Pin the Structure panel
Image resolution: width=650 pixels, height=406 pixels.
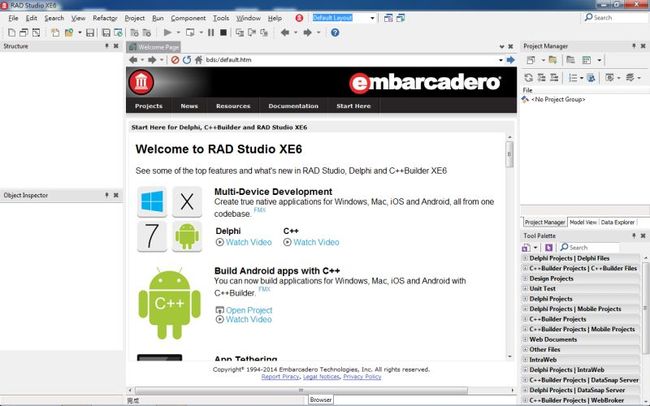point(107,46)
